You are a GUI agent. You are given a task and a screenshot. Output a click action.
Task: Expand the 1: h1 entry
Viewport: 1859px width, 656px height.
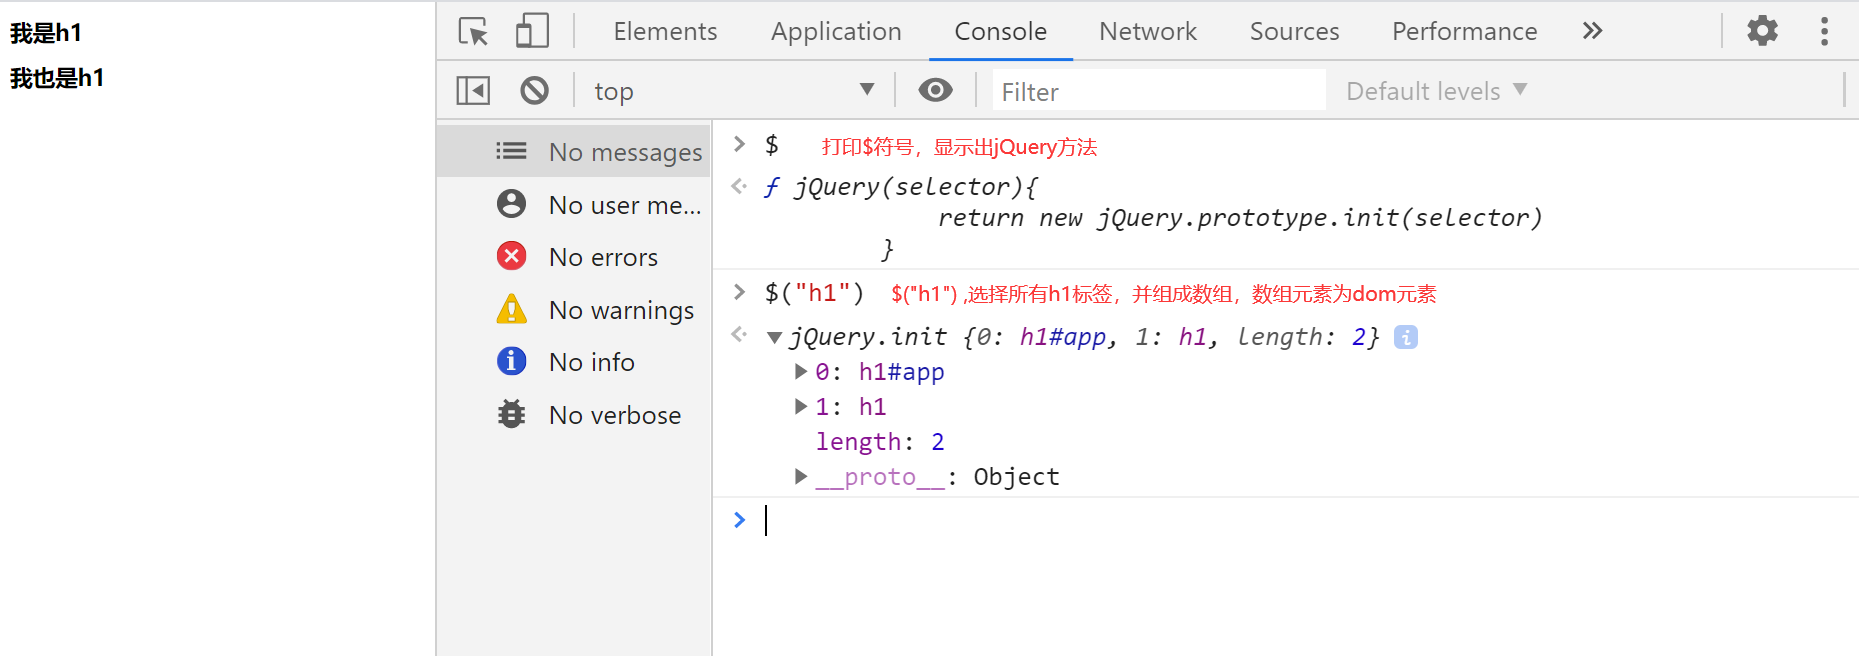(800, 406)
